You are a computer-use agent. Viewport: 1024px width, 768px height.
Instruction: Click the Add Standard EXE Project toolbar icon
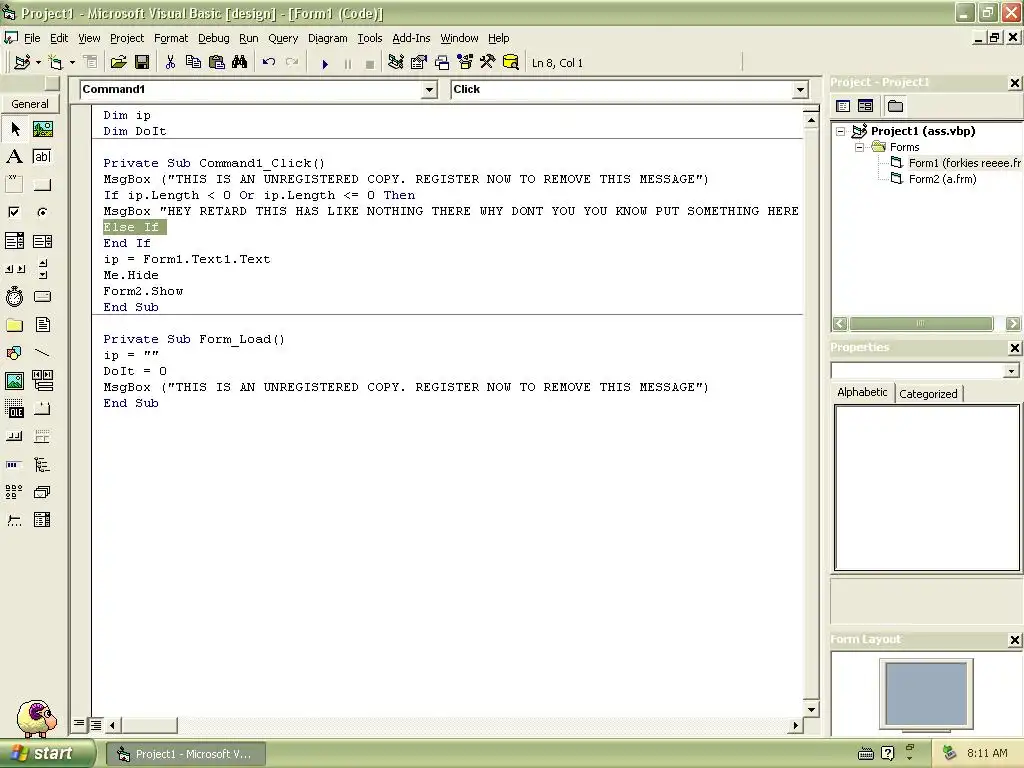[x=22, y=63]
